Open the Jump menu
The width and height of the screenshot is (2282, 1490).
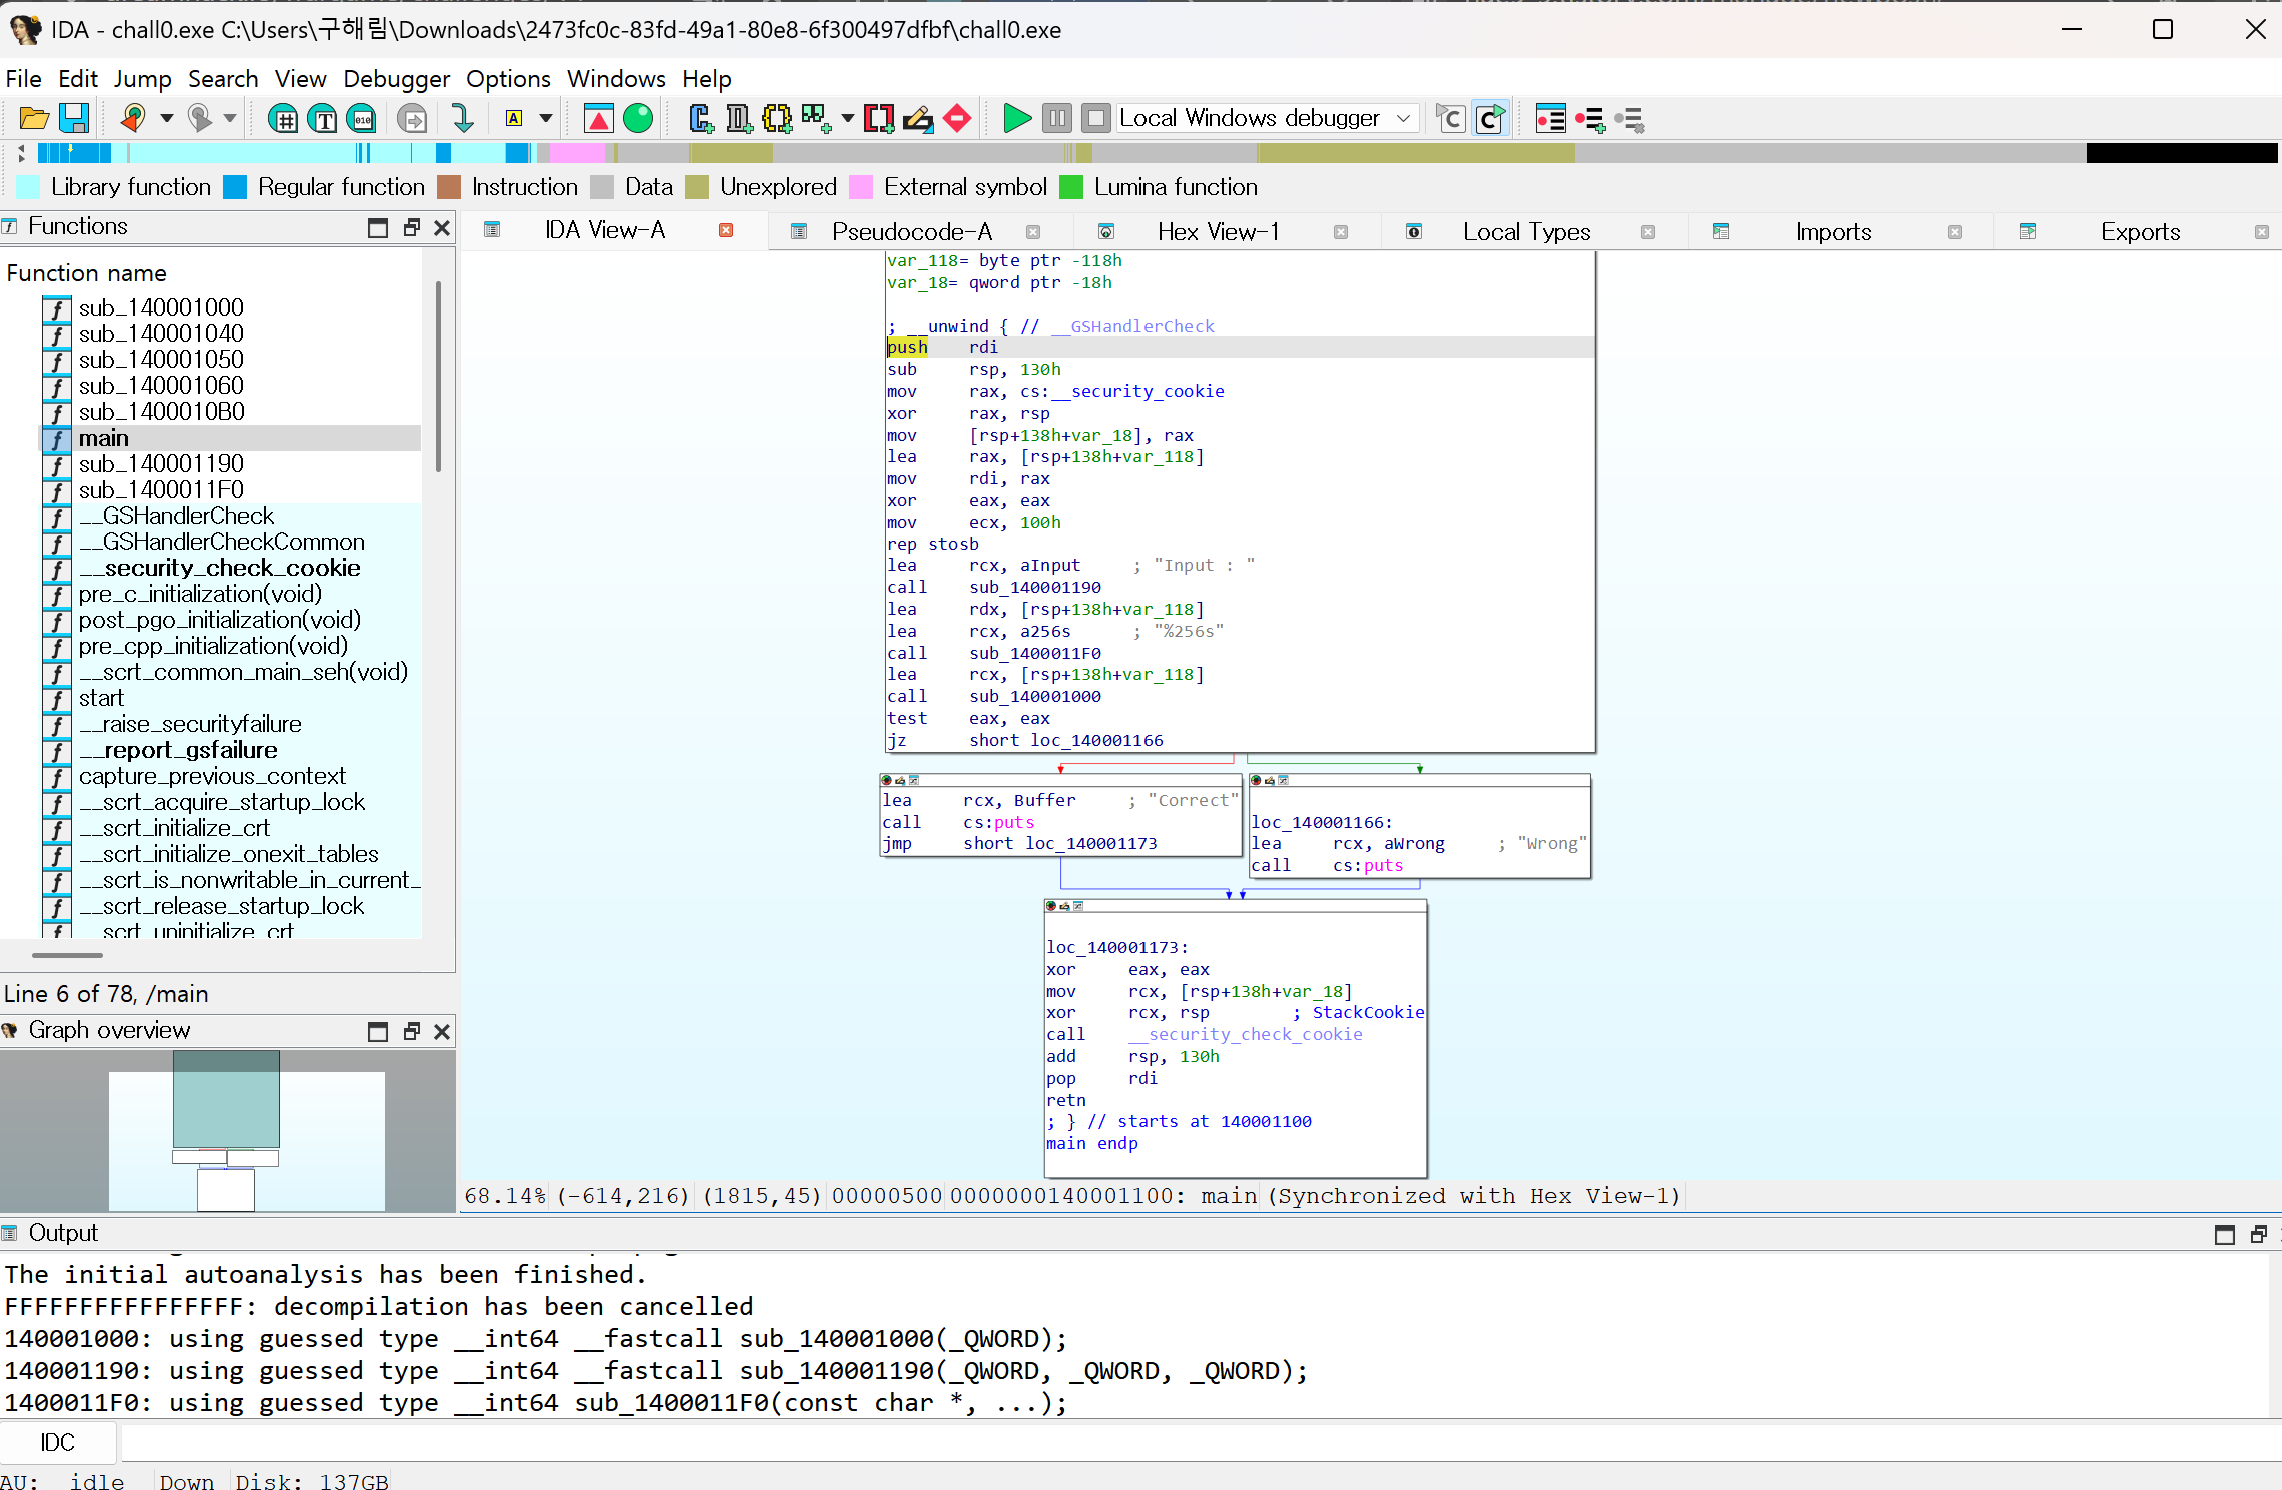pos(142,79)
